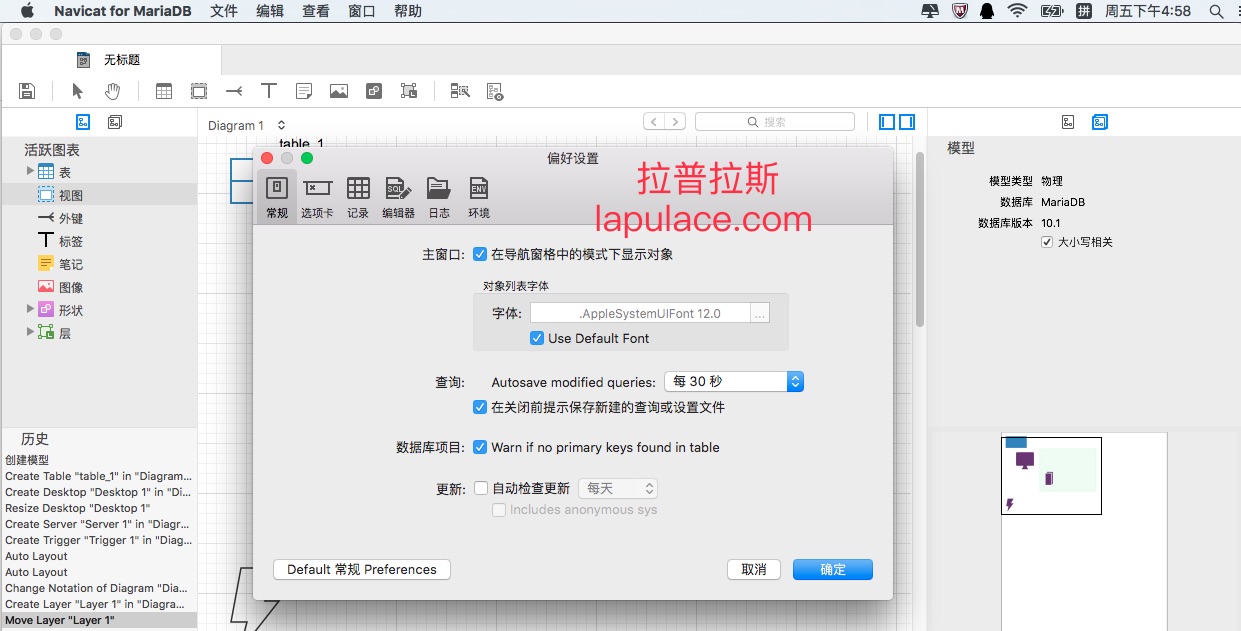Open the 每天 update frequency dropdown
Viewport: 1241px width, 631px height.
[618, 488]
